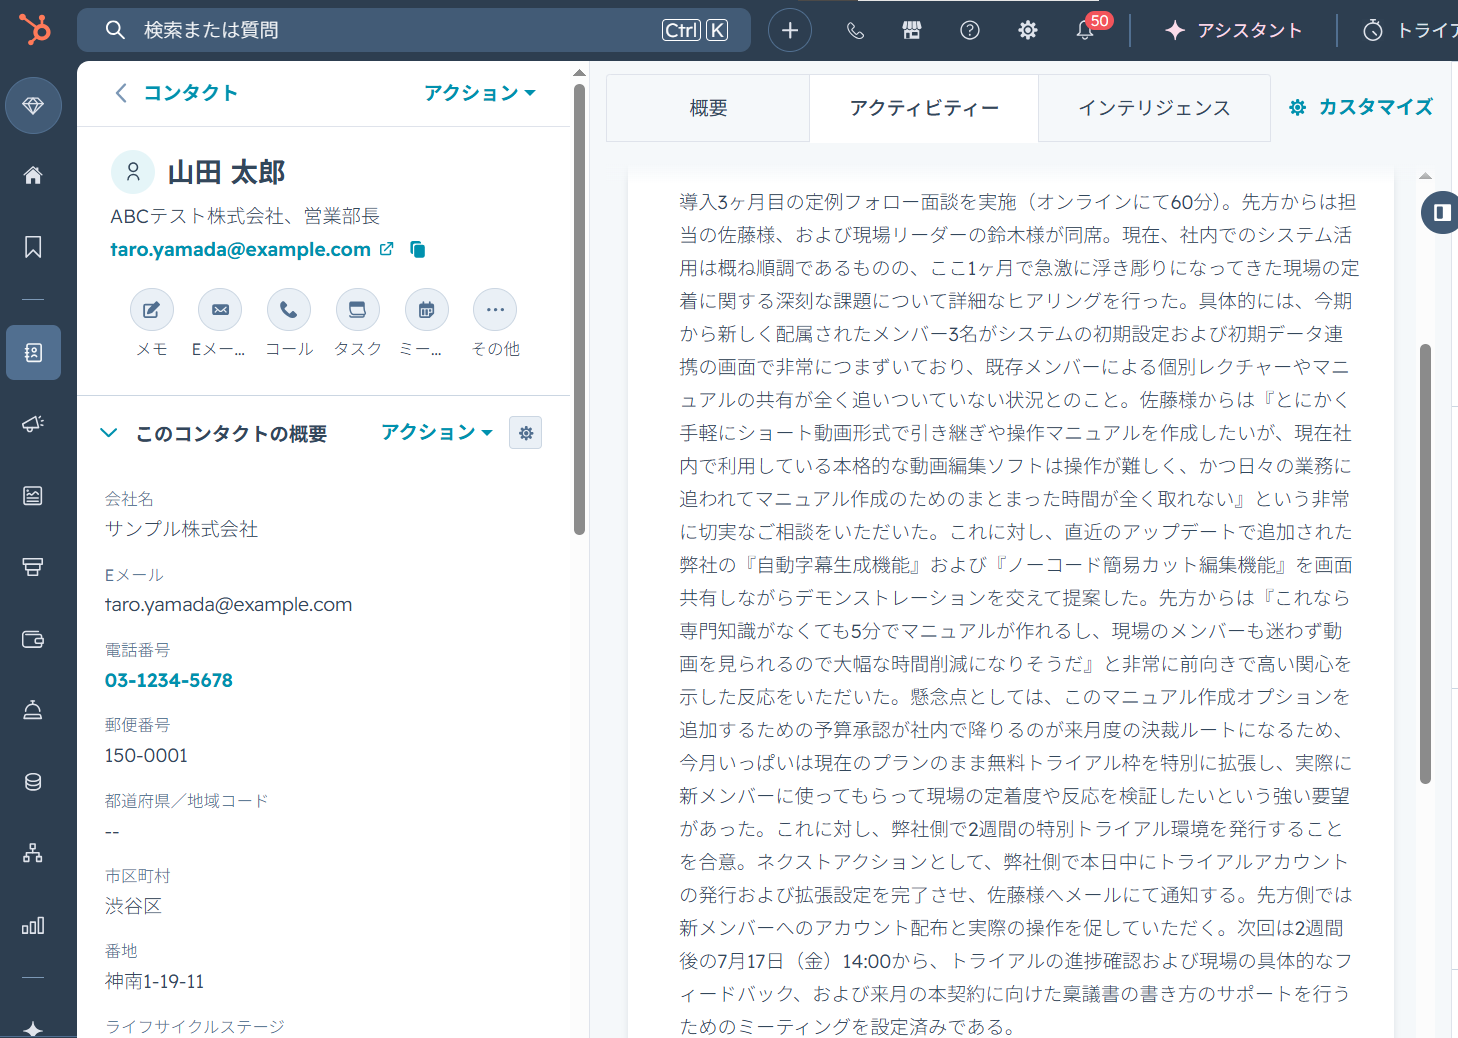Copy the contact email address icon
The image size is (1458, 1038).
(418, 249)
